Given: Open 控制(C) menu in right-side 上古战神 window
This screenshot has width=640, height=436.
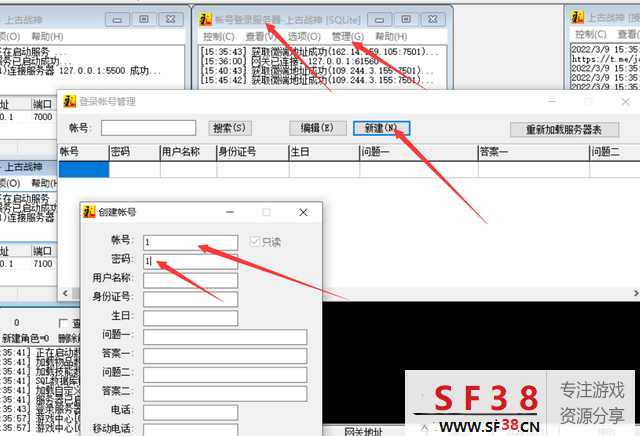Looking at the screenshot, I should click(591, 34).
